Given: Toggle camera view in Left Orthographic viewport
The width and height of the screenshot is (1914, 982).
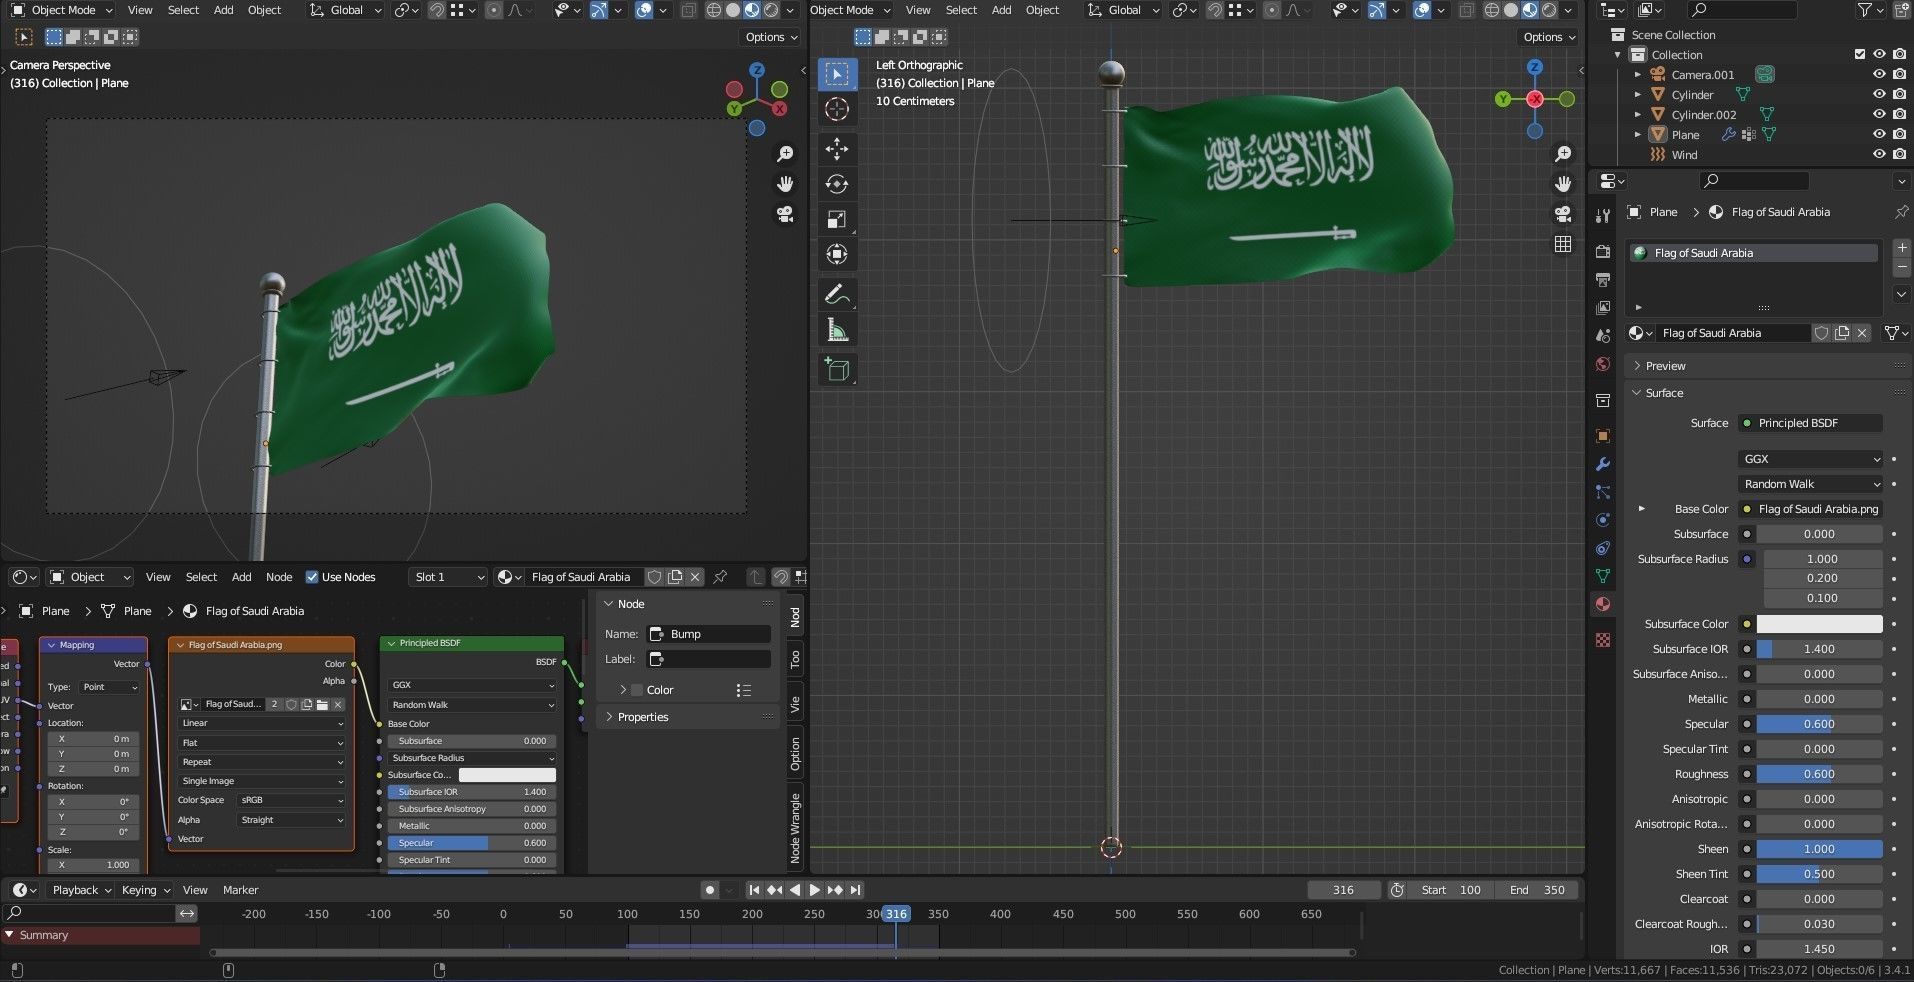Looking at the screenshot, I should [1563, 214].
